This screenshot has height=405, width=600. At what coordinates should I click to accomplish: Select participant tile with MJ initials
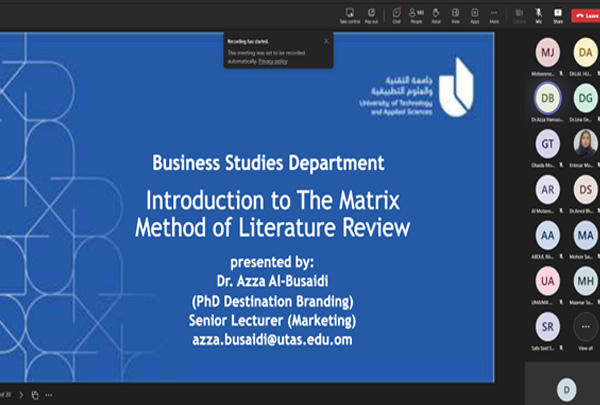click(x=547, y=52)
